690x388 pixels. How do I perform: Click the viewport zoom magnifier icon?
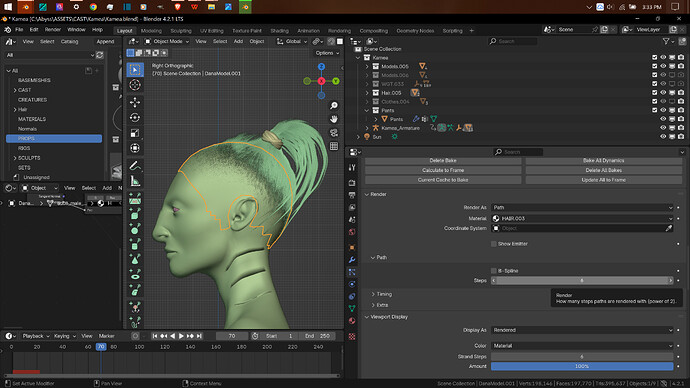(334, 106)
